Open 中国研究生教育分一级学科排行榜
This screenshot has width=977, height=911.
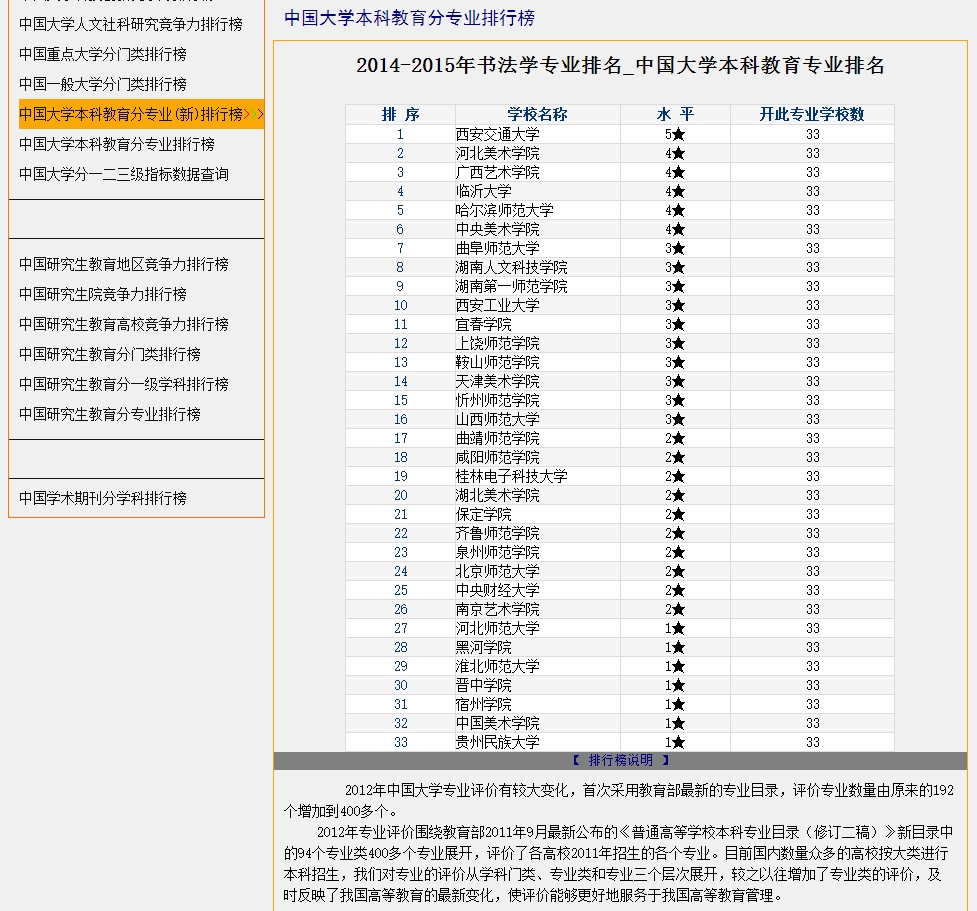pos(123,384)
